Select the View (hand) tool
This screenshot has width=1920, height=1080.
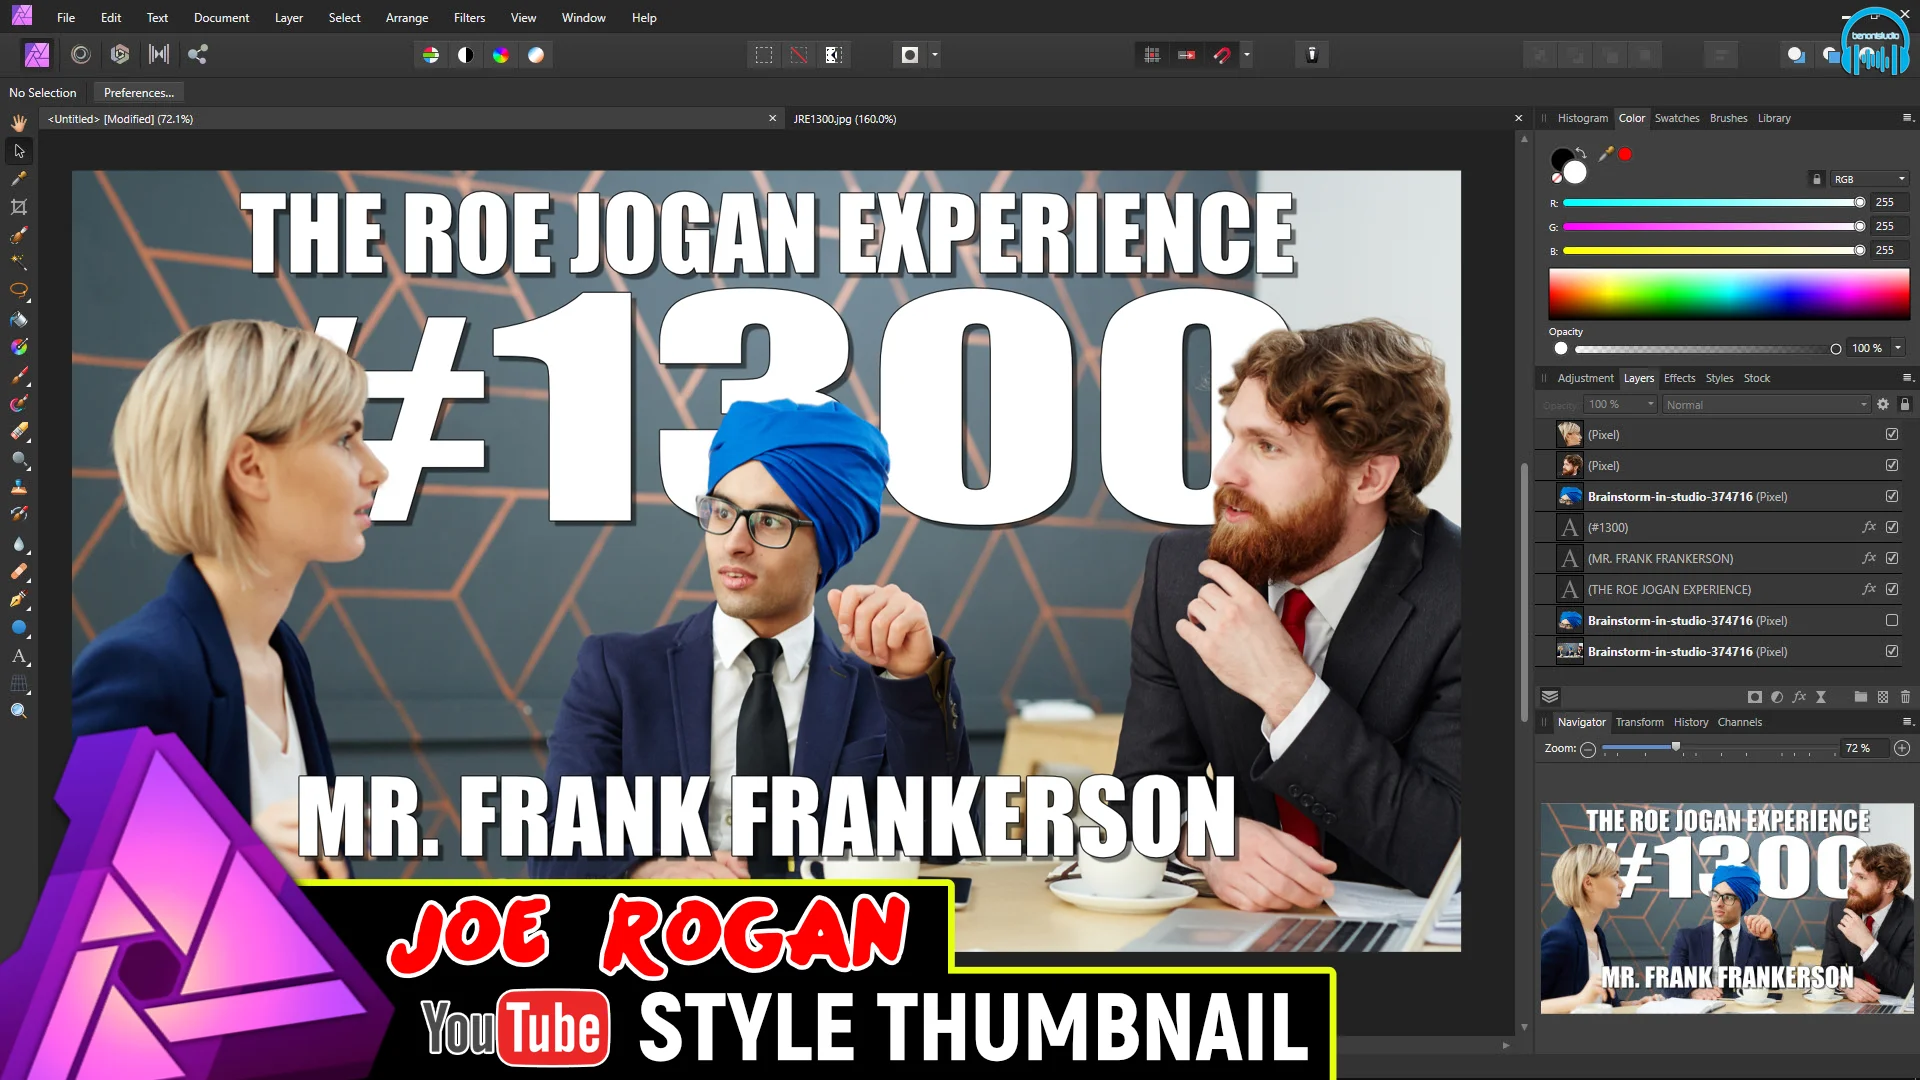[x=19, y=122]
